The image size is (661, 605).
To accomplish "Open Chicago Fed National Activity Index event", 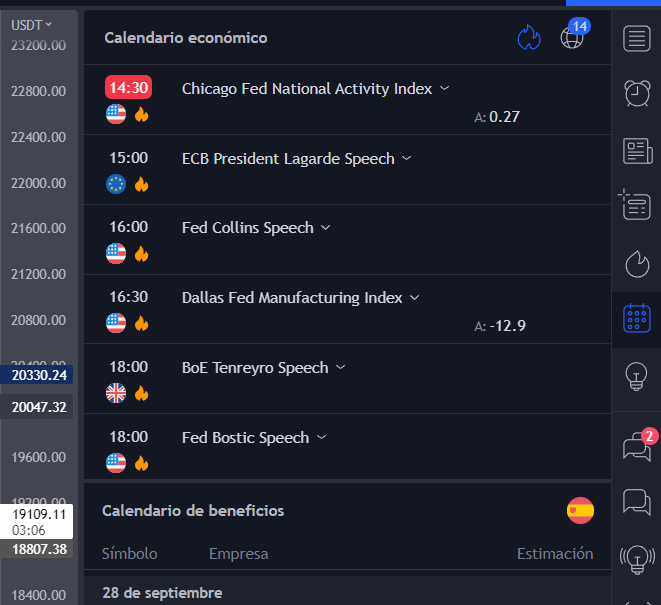I will (x=307, y=89).
